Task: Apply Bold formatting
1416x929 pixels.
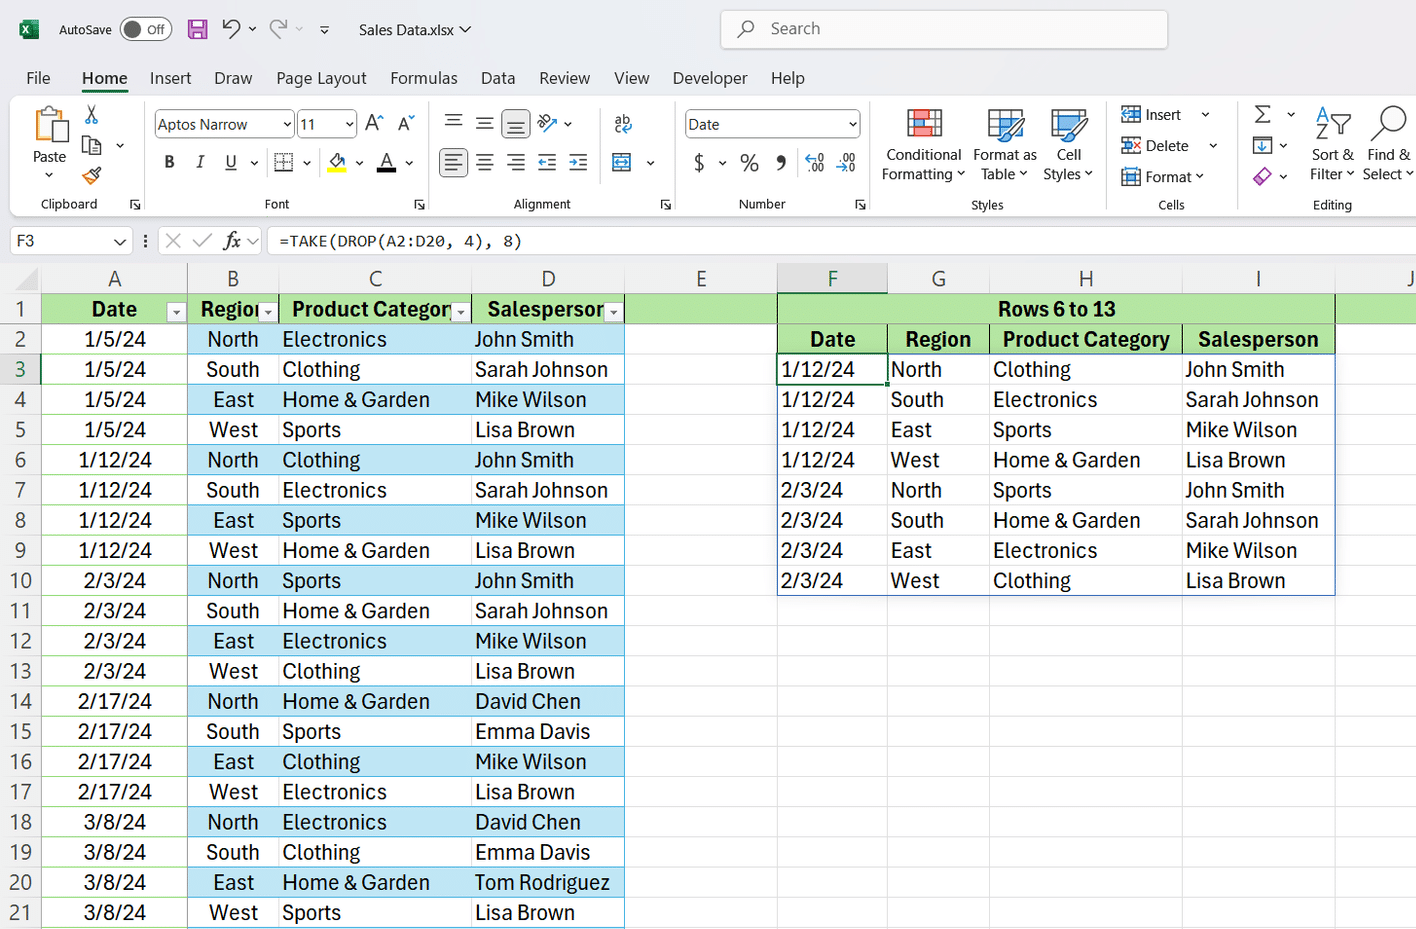Action: click(169, 162)
